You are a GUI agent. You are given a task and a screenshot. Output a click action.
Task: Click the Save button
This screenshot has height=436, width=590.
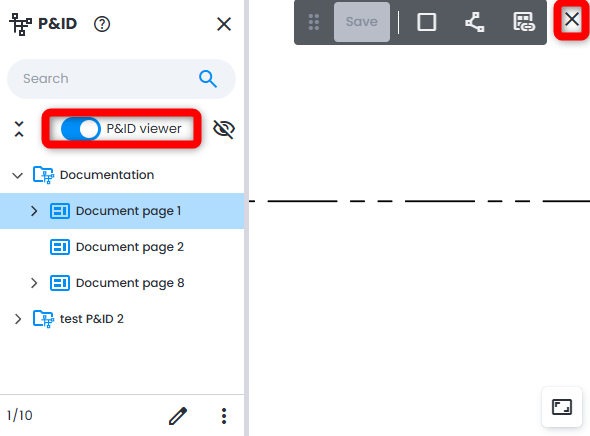362,22
